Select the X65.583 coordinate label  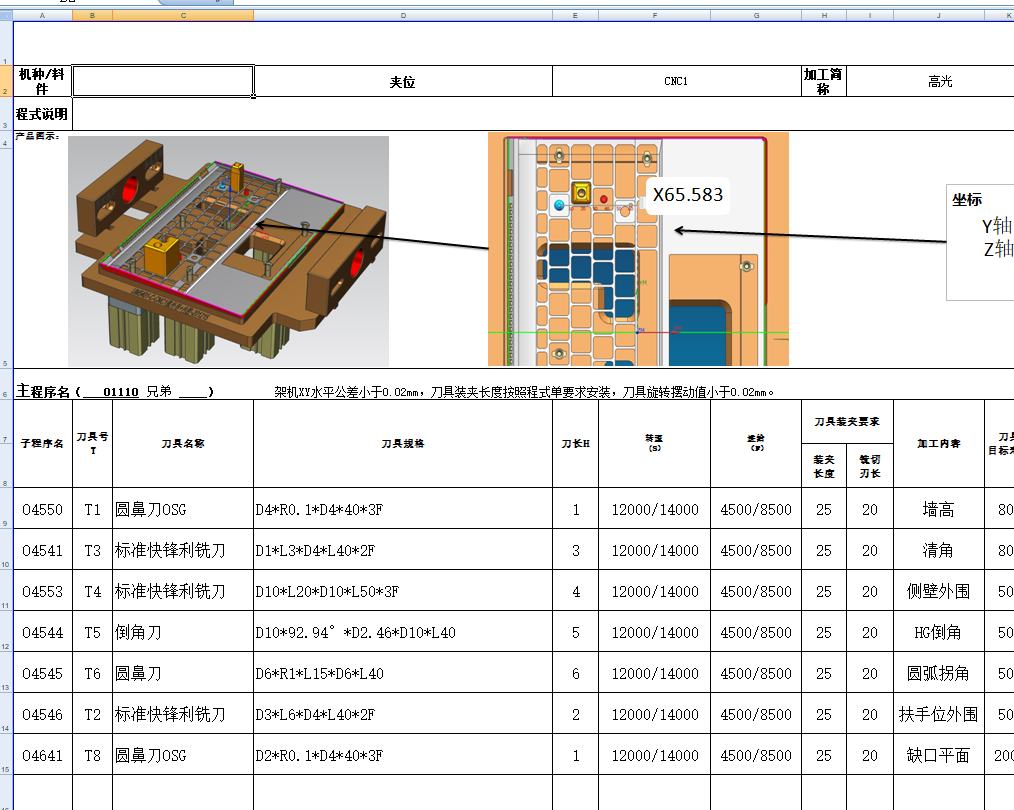(688, 195)
